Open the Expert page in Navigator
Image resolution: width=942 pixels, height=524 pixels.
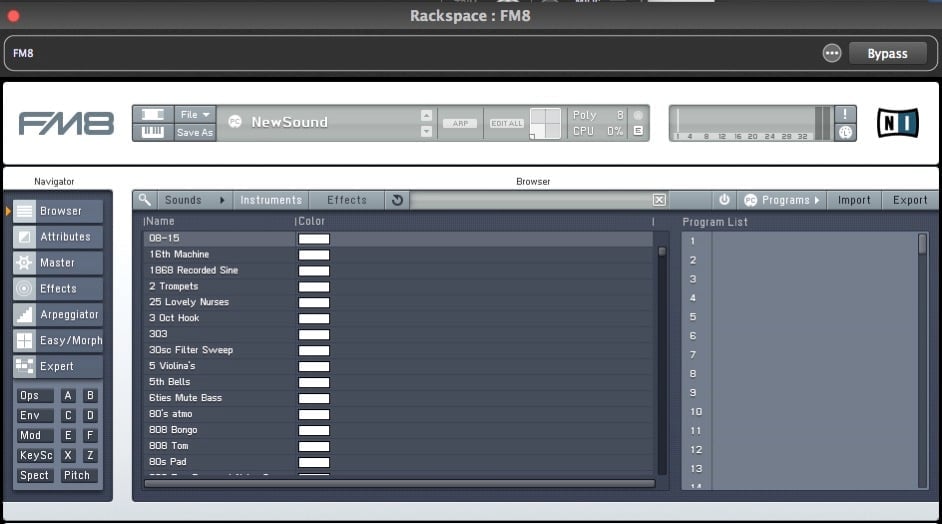[x=58, y=366]
